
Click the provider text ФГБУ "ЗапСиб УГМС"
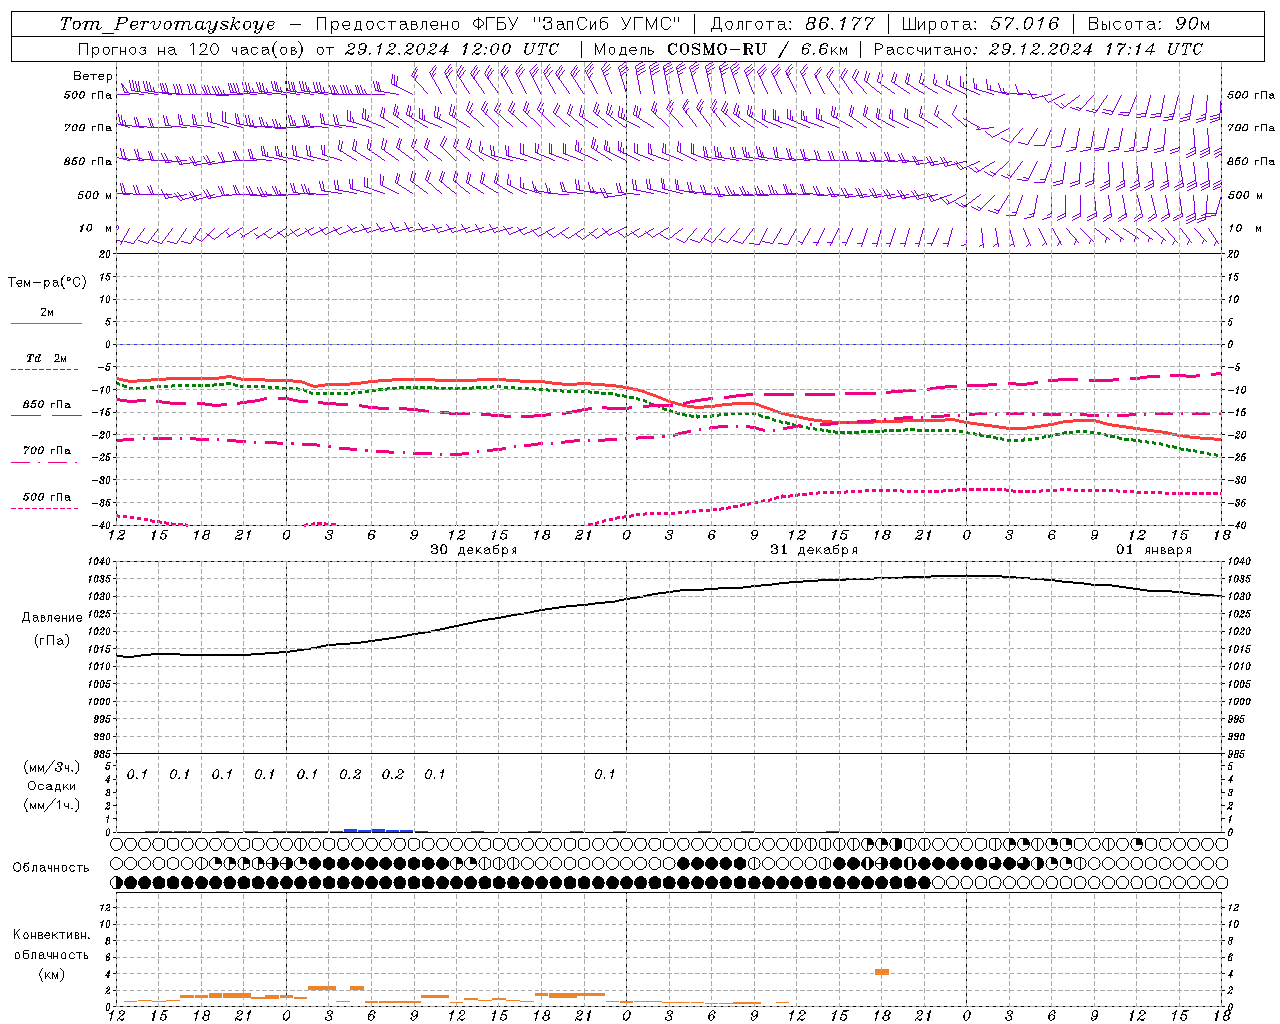click(577, 24)
